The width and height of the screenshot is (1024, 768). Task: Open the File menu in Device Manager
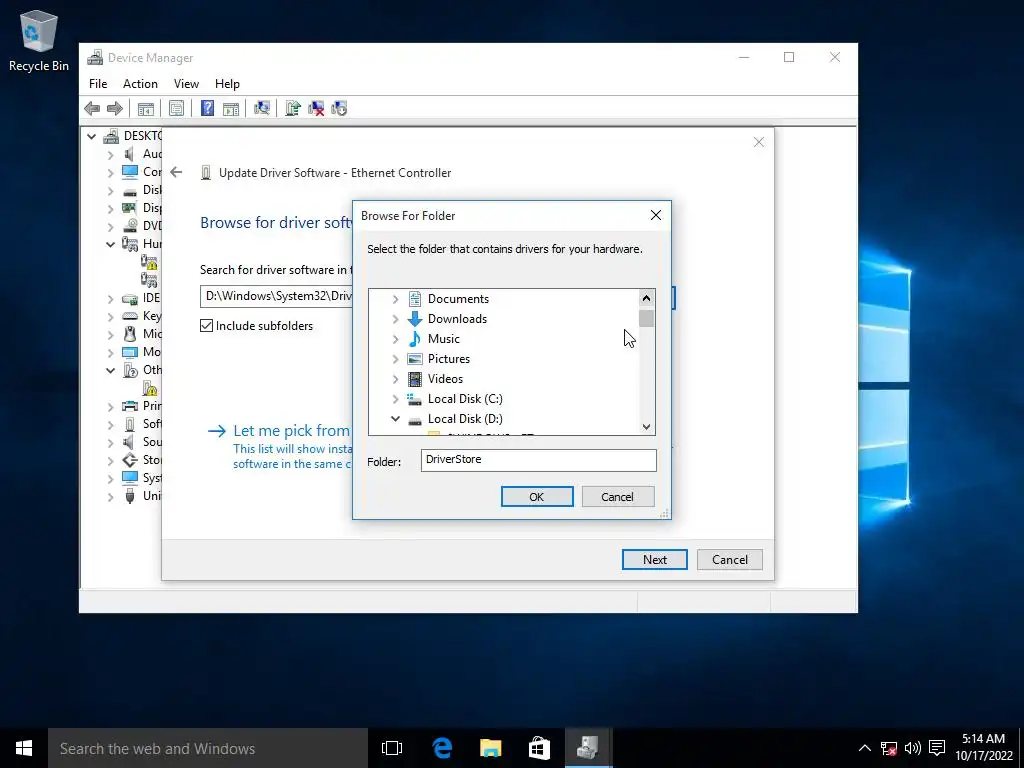click(x=98, y=84)
